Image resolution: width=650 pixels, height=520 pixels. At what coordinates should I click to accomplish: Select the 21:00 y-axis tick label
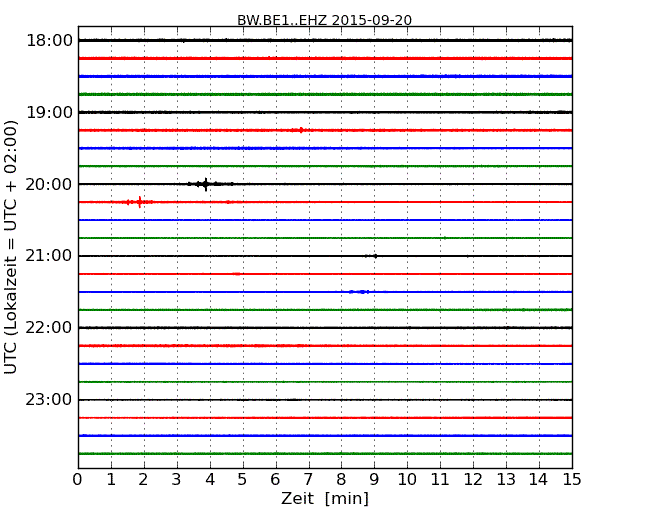(x=49, y=256)
